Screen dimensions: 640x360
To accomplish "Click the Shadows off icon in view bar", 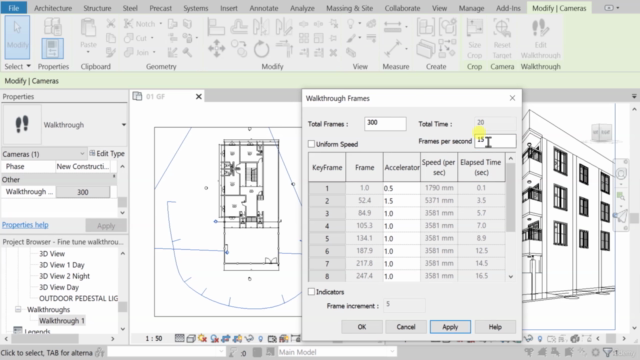I will pos(214,338).
